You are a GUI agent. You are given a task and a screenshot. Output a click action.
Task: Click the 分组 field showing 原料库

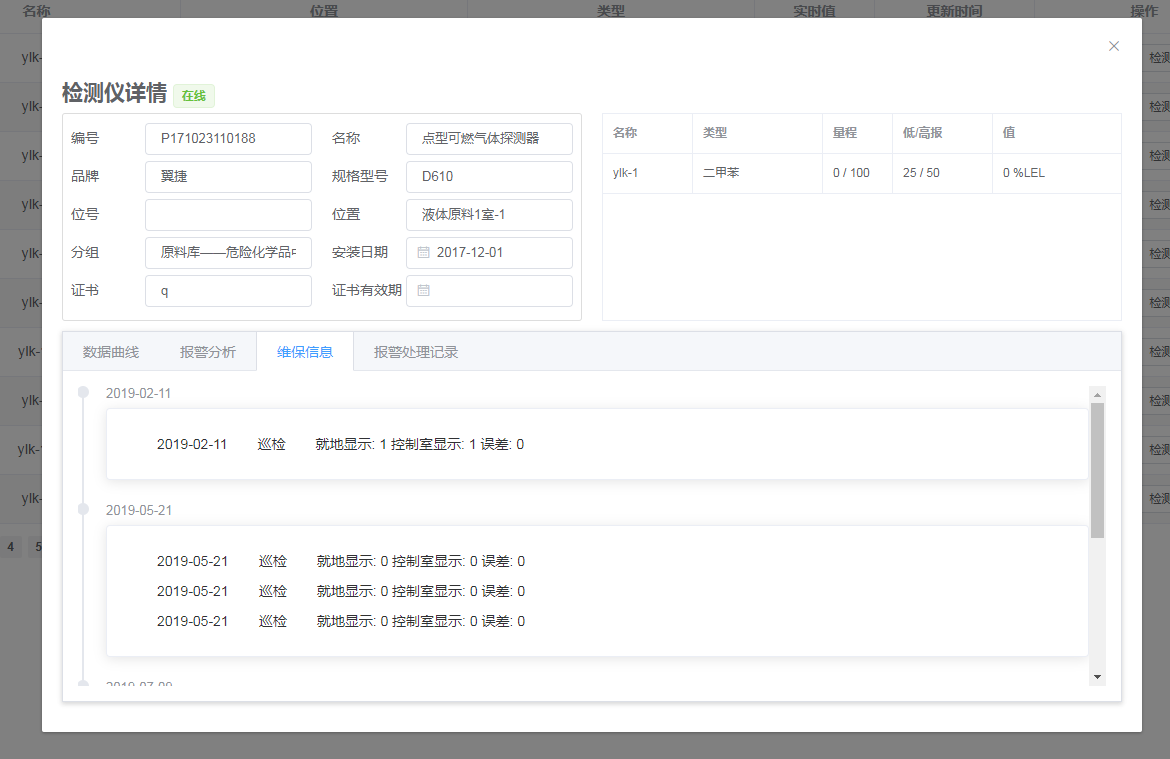[x=228, y=253]
